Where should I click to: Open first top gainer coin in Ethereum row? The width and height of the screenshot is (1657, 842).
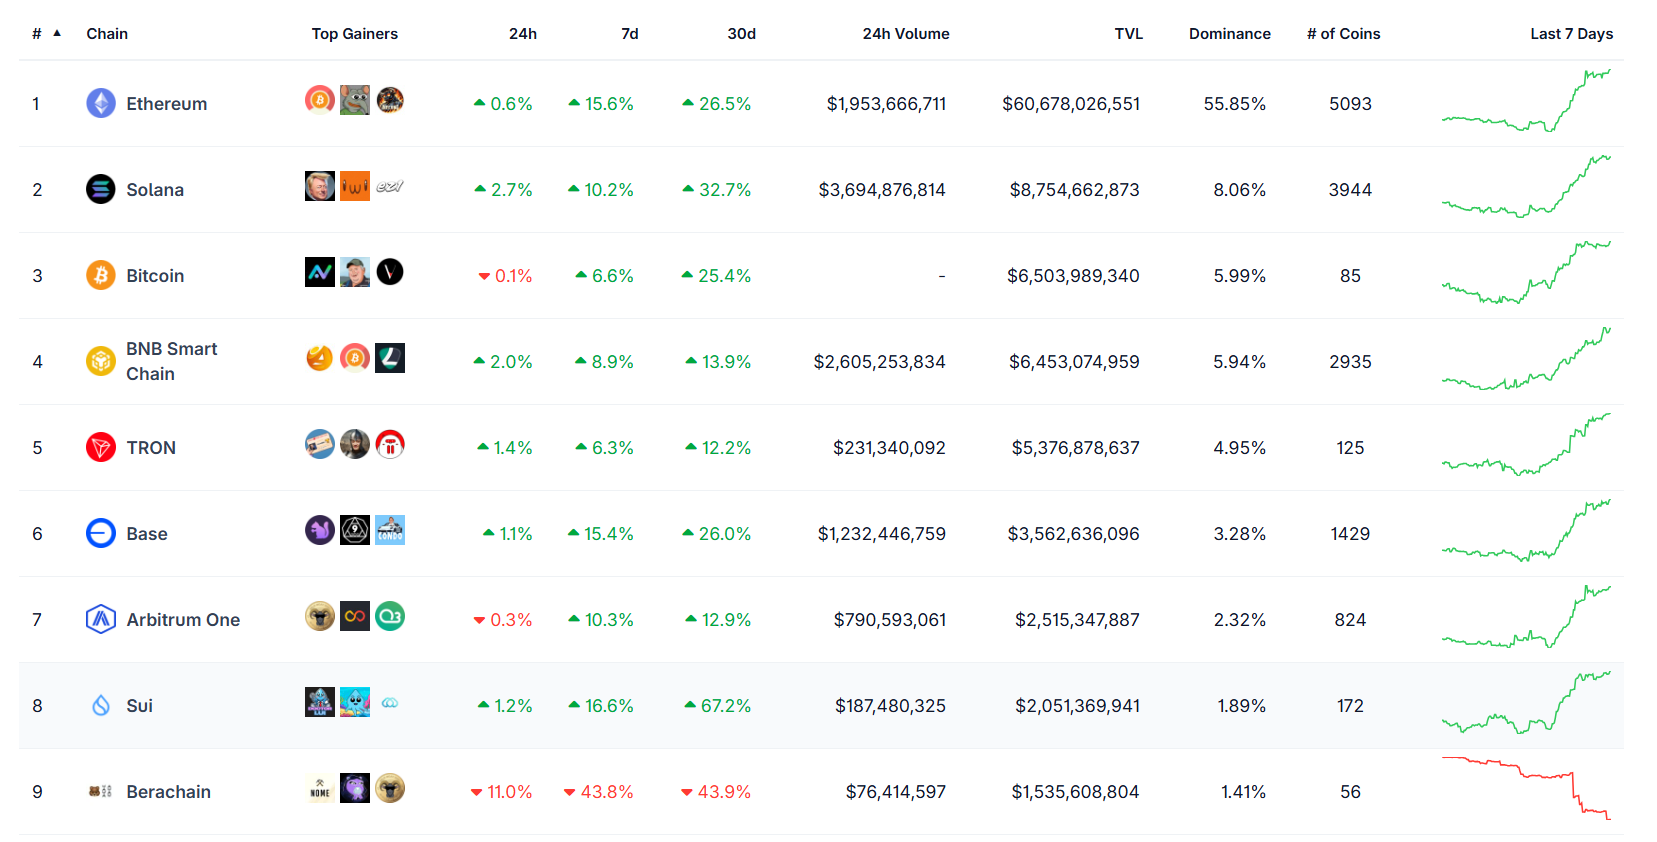[x=320, y=100]
